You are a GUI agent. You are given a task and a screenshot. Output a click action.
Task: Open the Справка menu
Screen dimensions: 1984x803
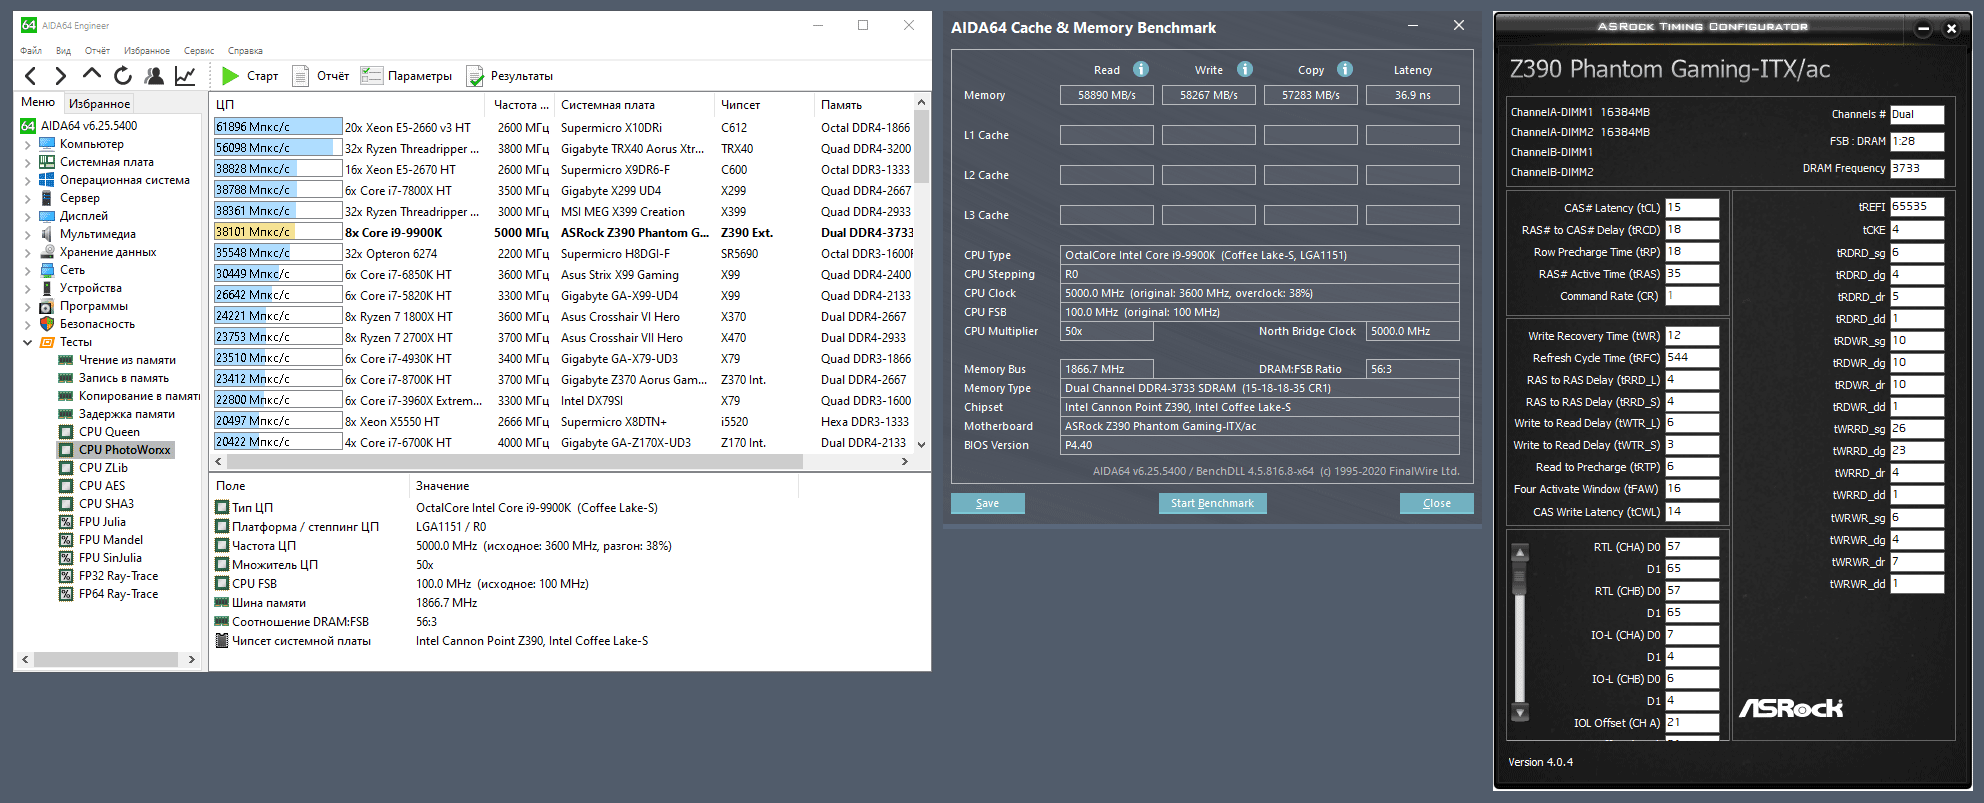pyautogui.click(x=245, y=50)
